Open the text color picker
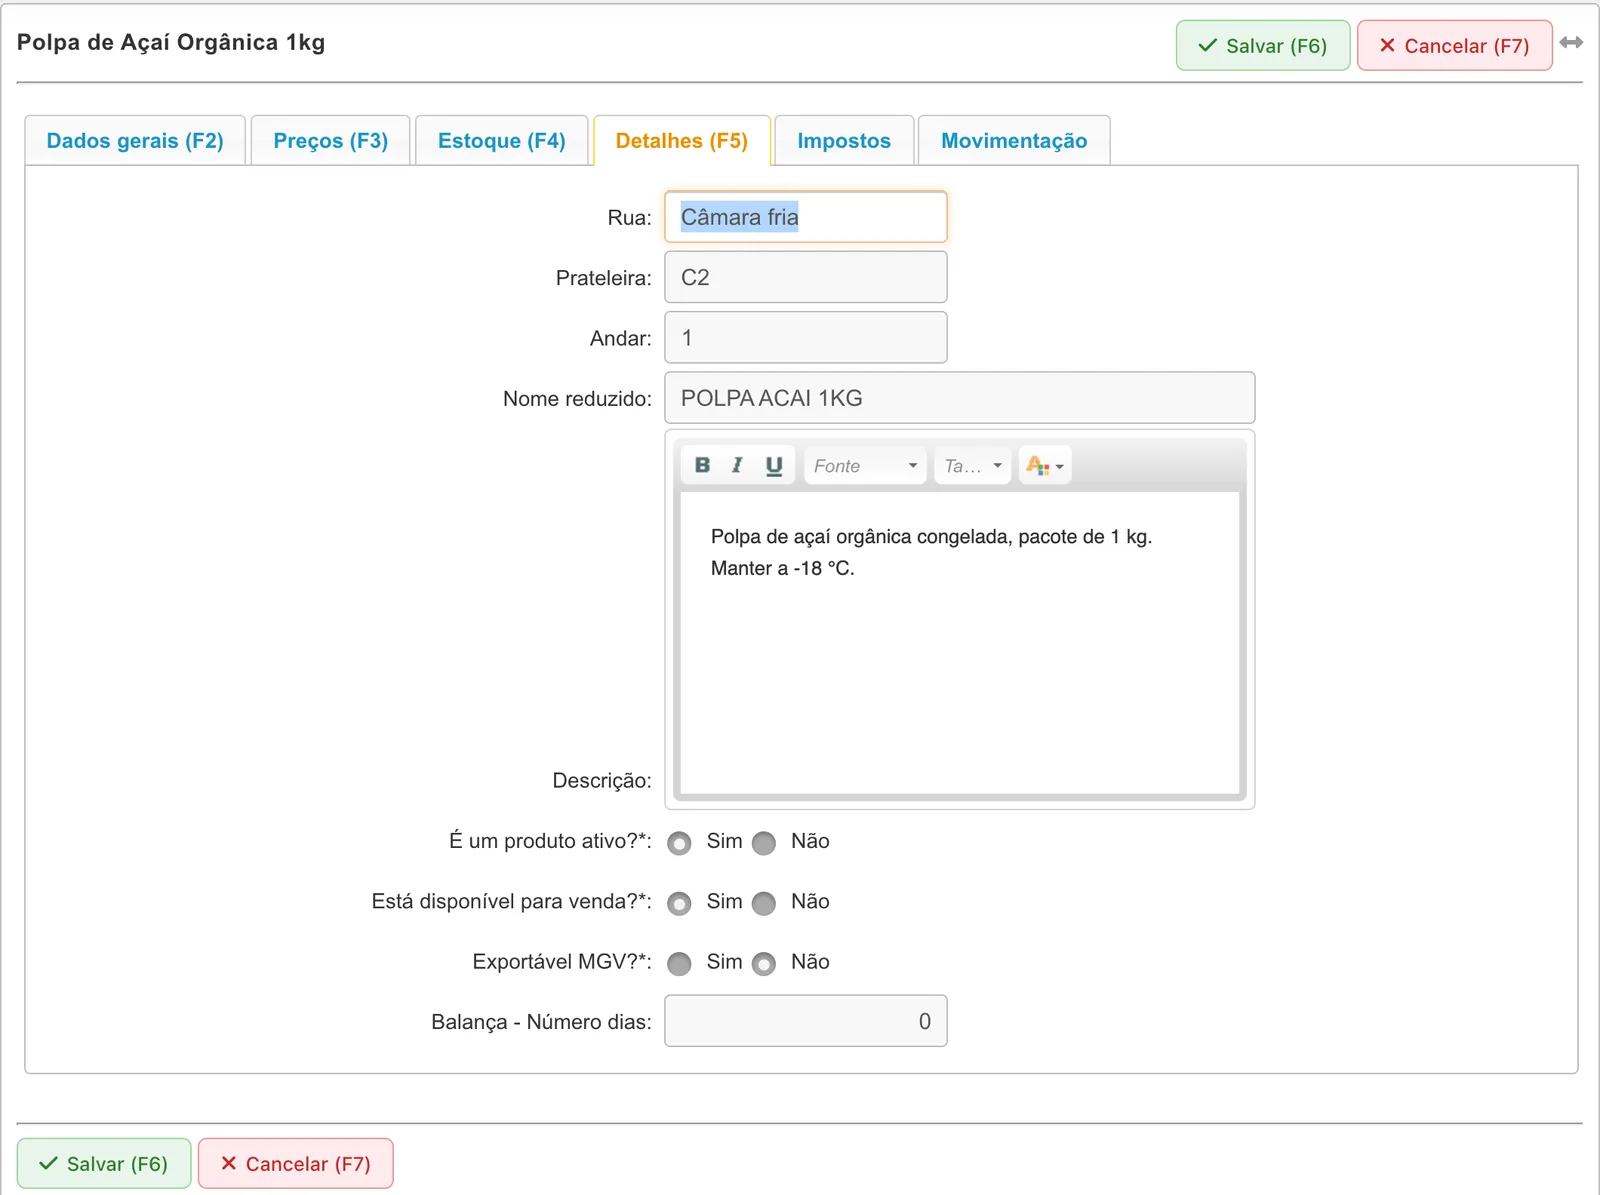The height and width of the screenshot is (1195, 1600). 1045,465
